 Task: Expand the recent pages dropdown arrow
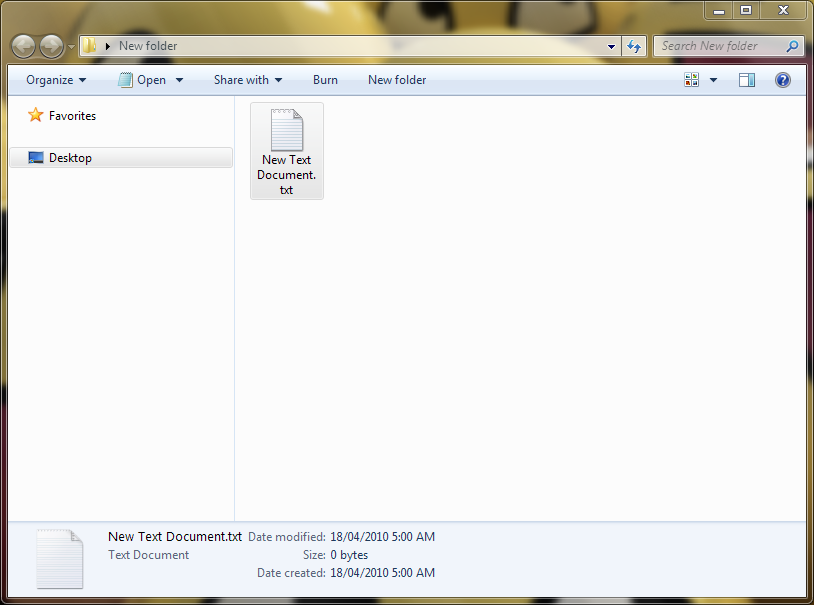(71, 47)
